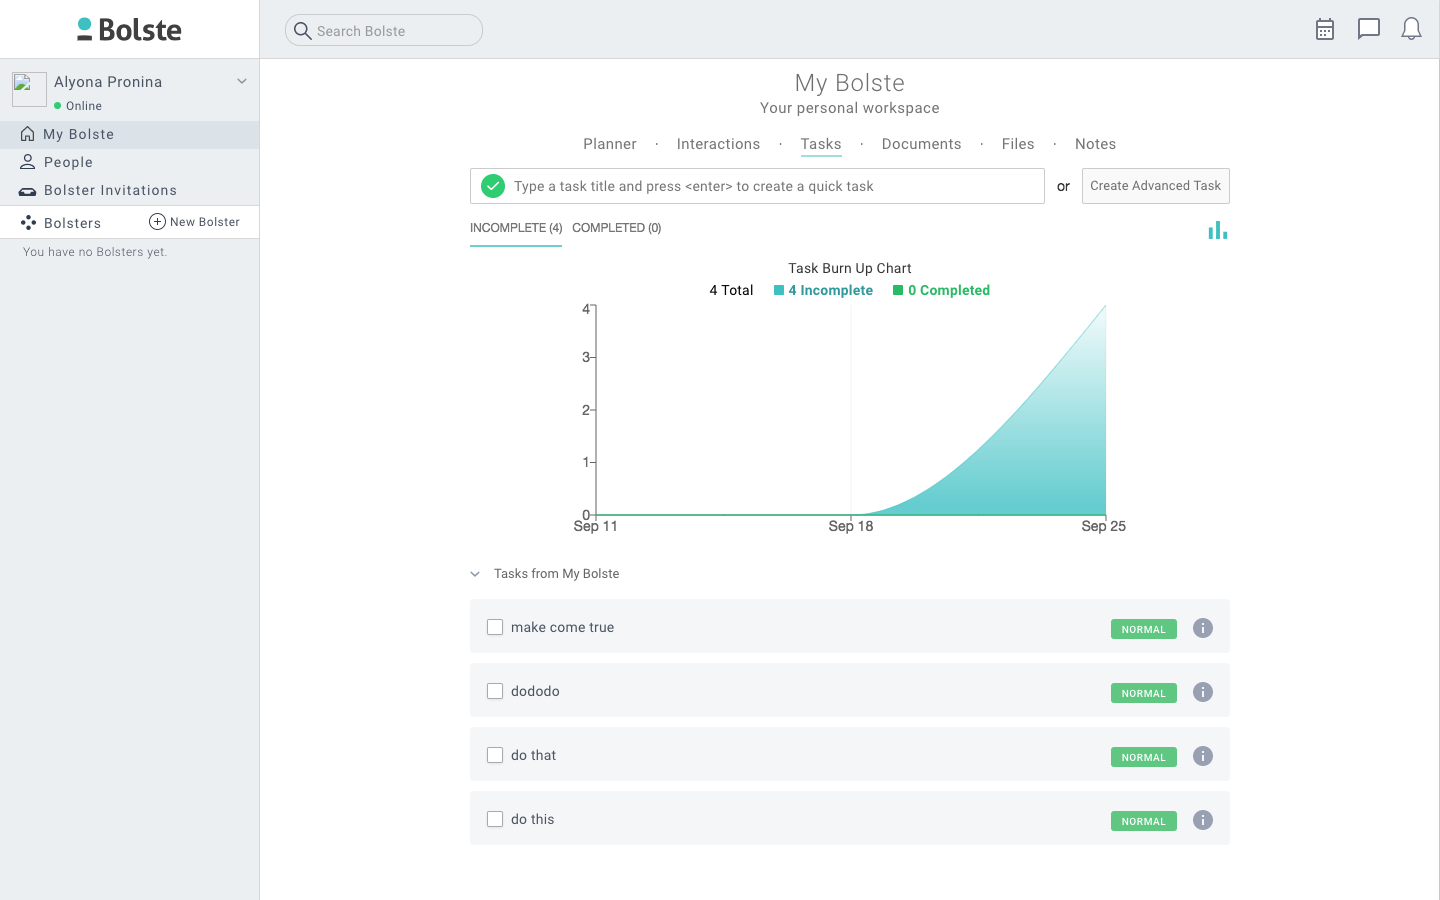
Task: Click the plus icon for New Bolster
Action: point(157,222)
